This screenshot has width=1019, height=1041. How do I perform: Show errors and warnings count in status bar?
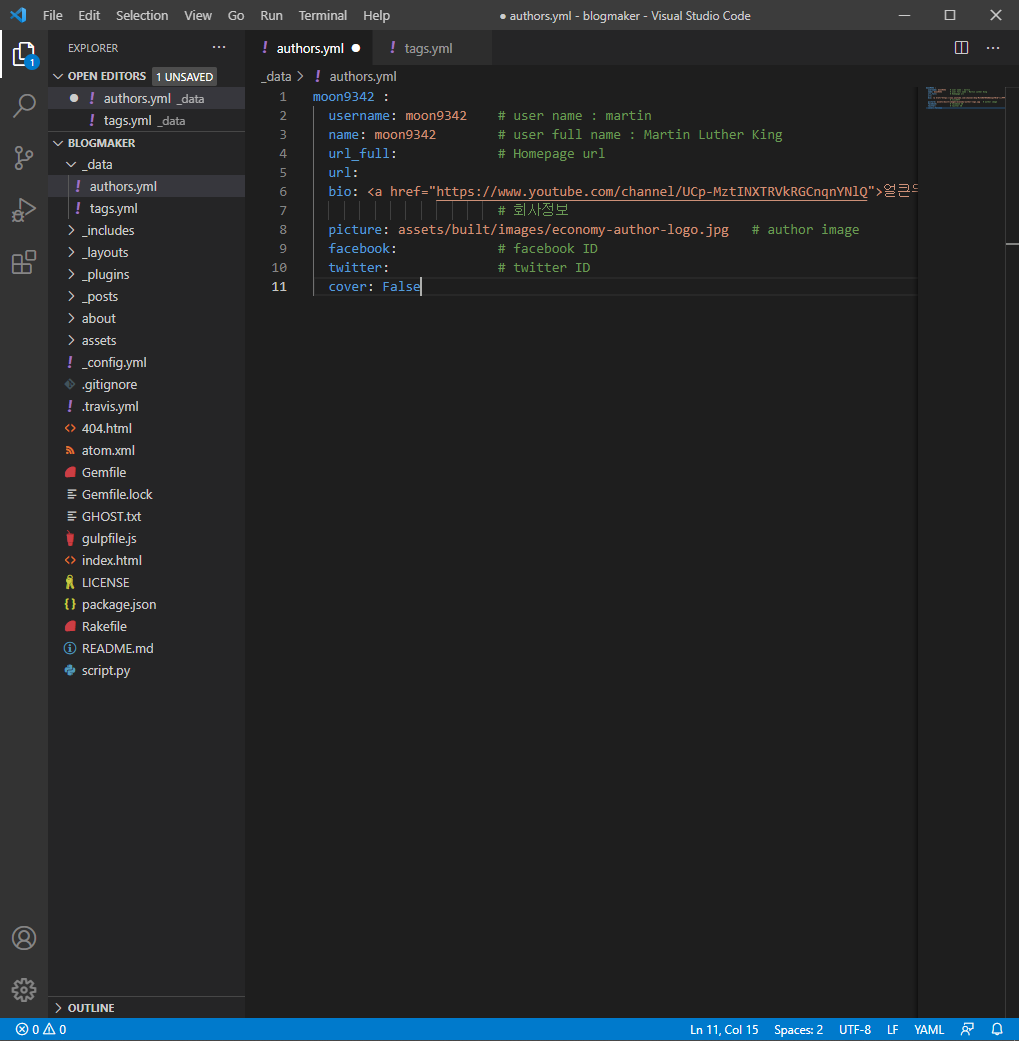41,1029
